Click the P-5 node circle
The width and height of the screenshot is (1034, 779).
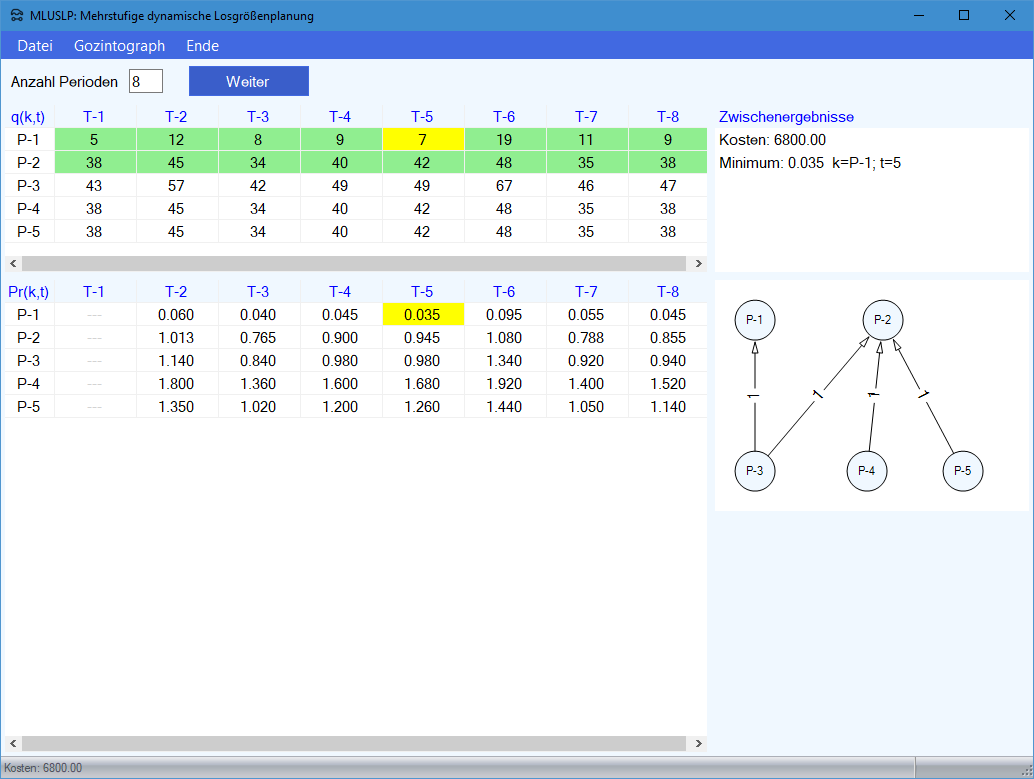[x=963, y=471]
